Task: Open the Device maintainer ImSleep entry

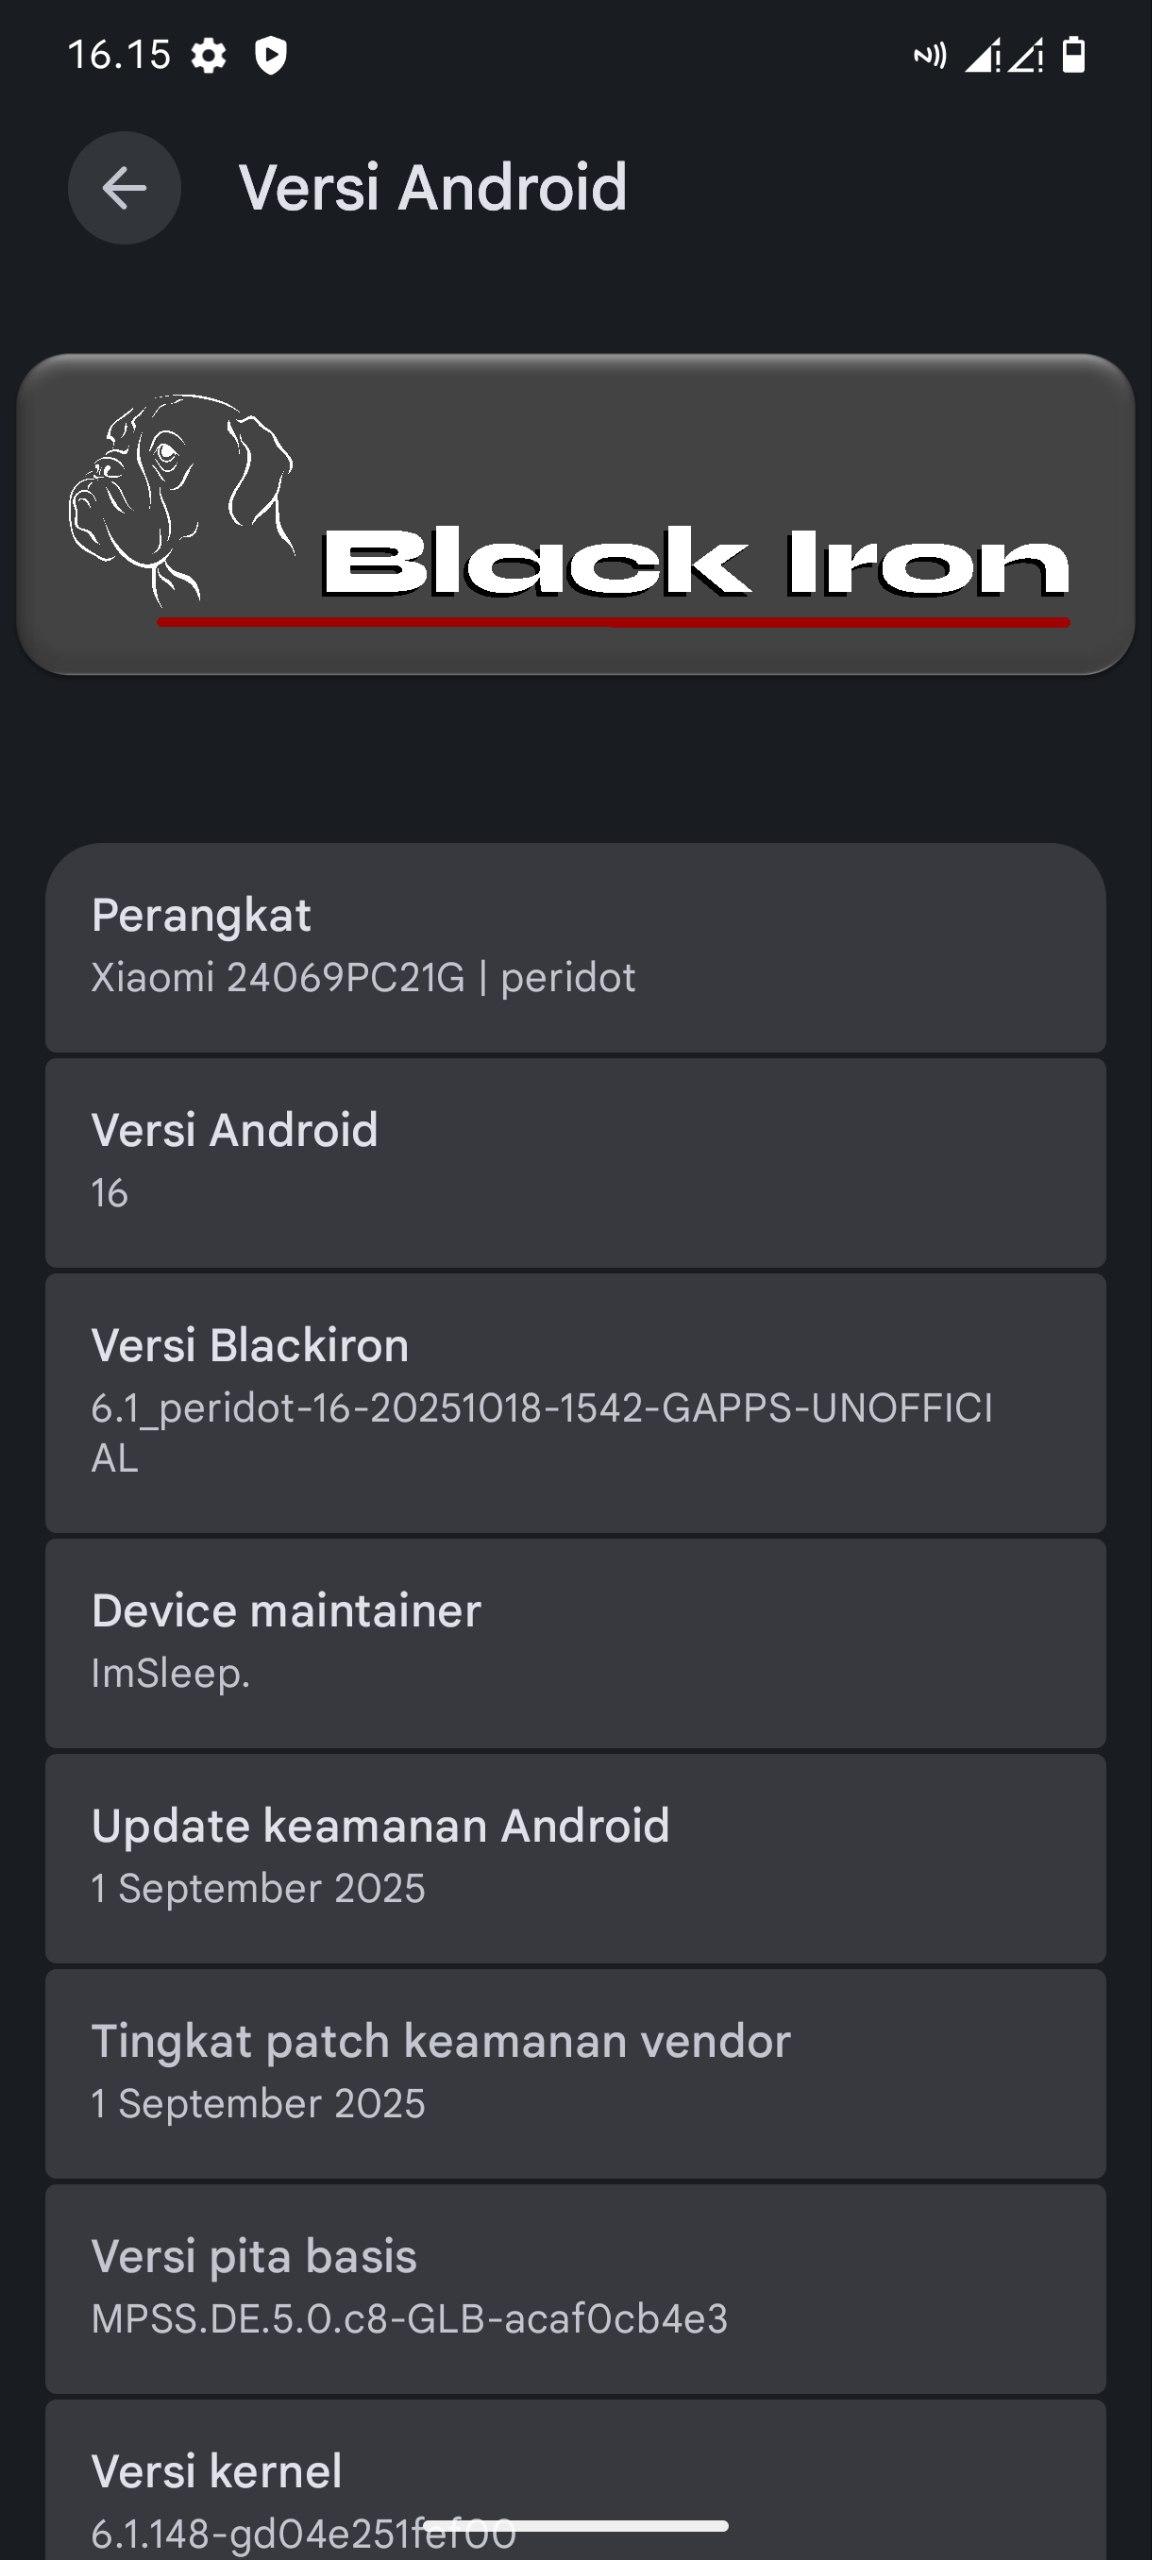Action: (x=575, y=1641)
